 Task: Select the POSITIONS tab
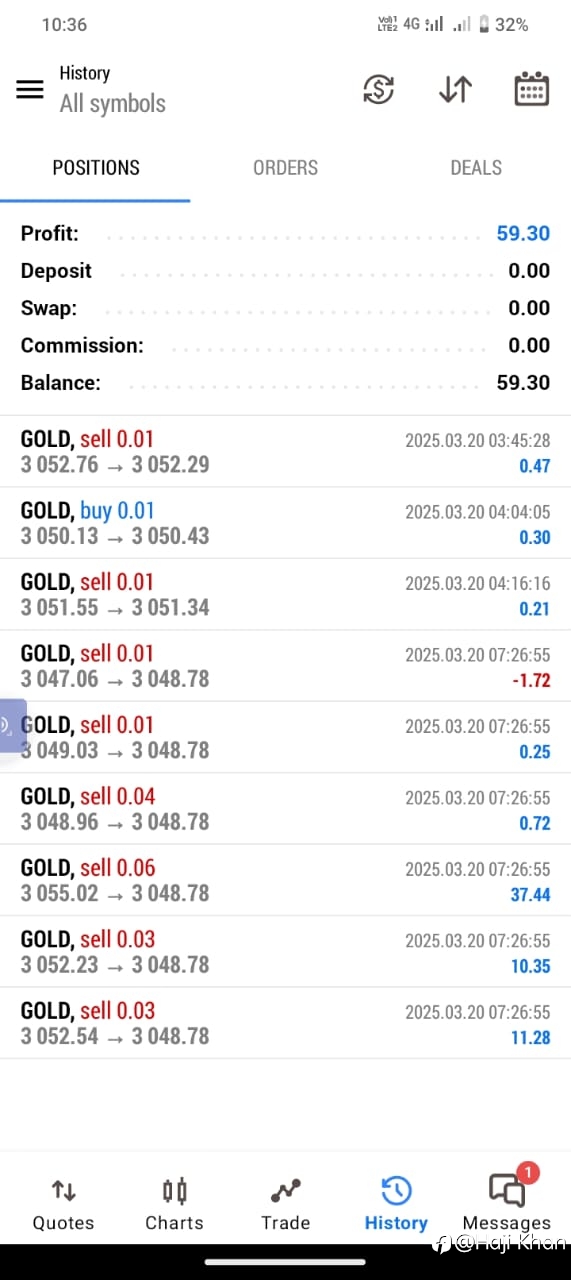[96, 168]
